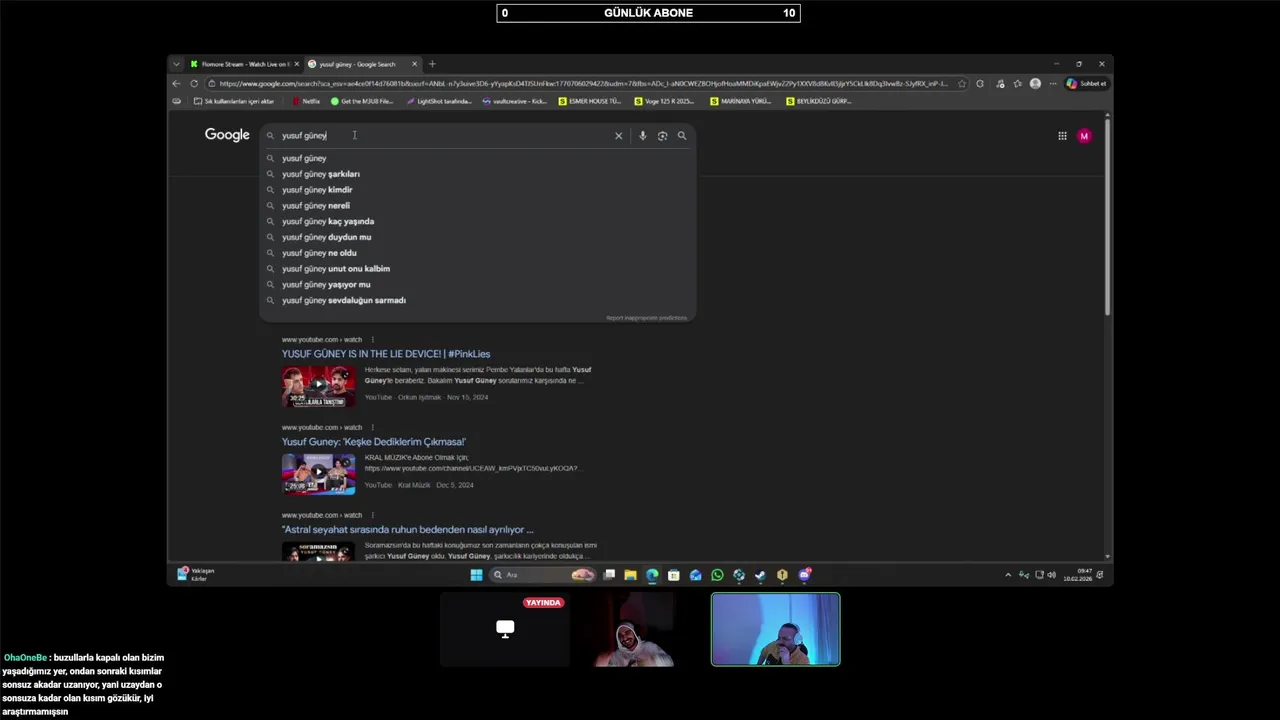Show hidden system tray icons

(x=1008, y=575)
